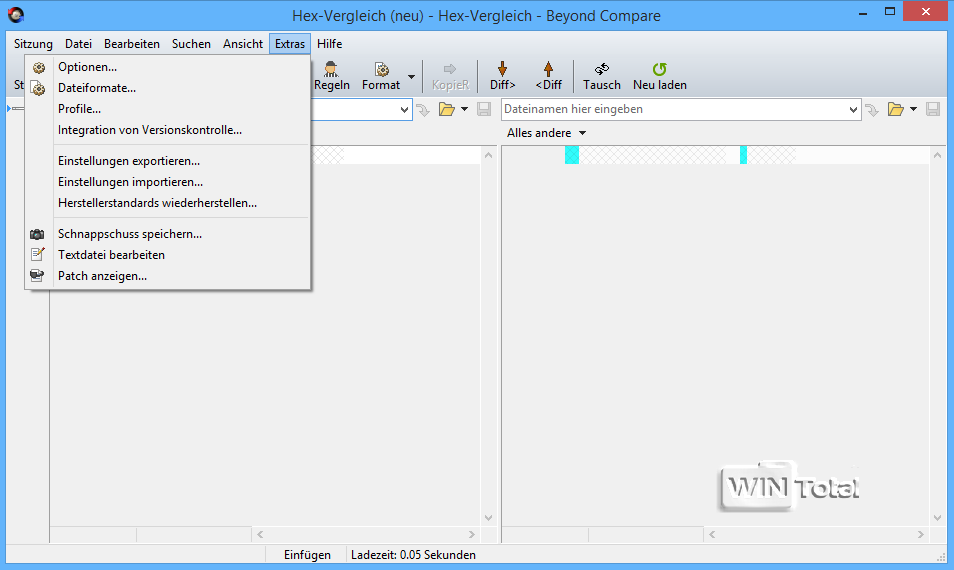This screenshot has height=570, width=954.
Task: Click right pane browse folder icon
Action: (x=896, y=109)
